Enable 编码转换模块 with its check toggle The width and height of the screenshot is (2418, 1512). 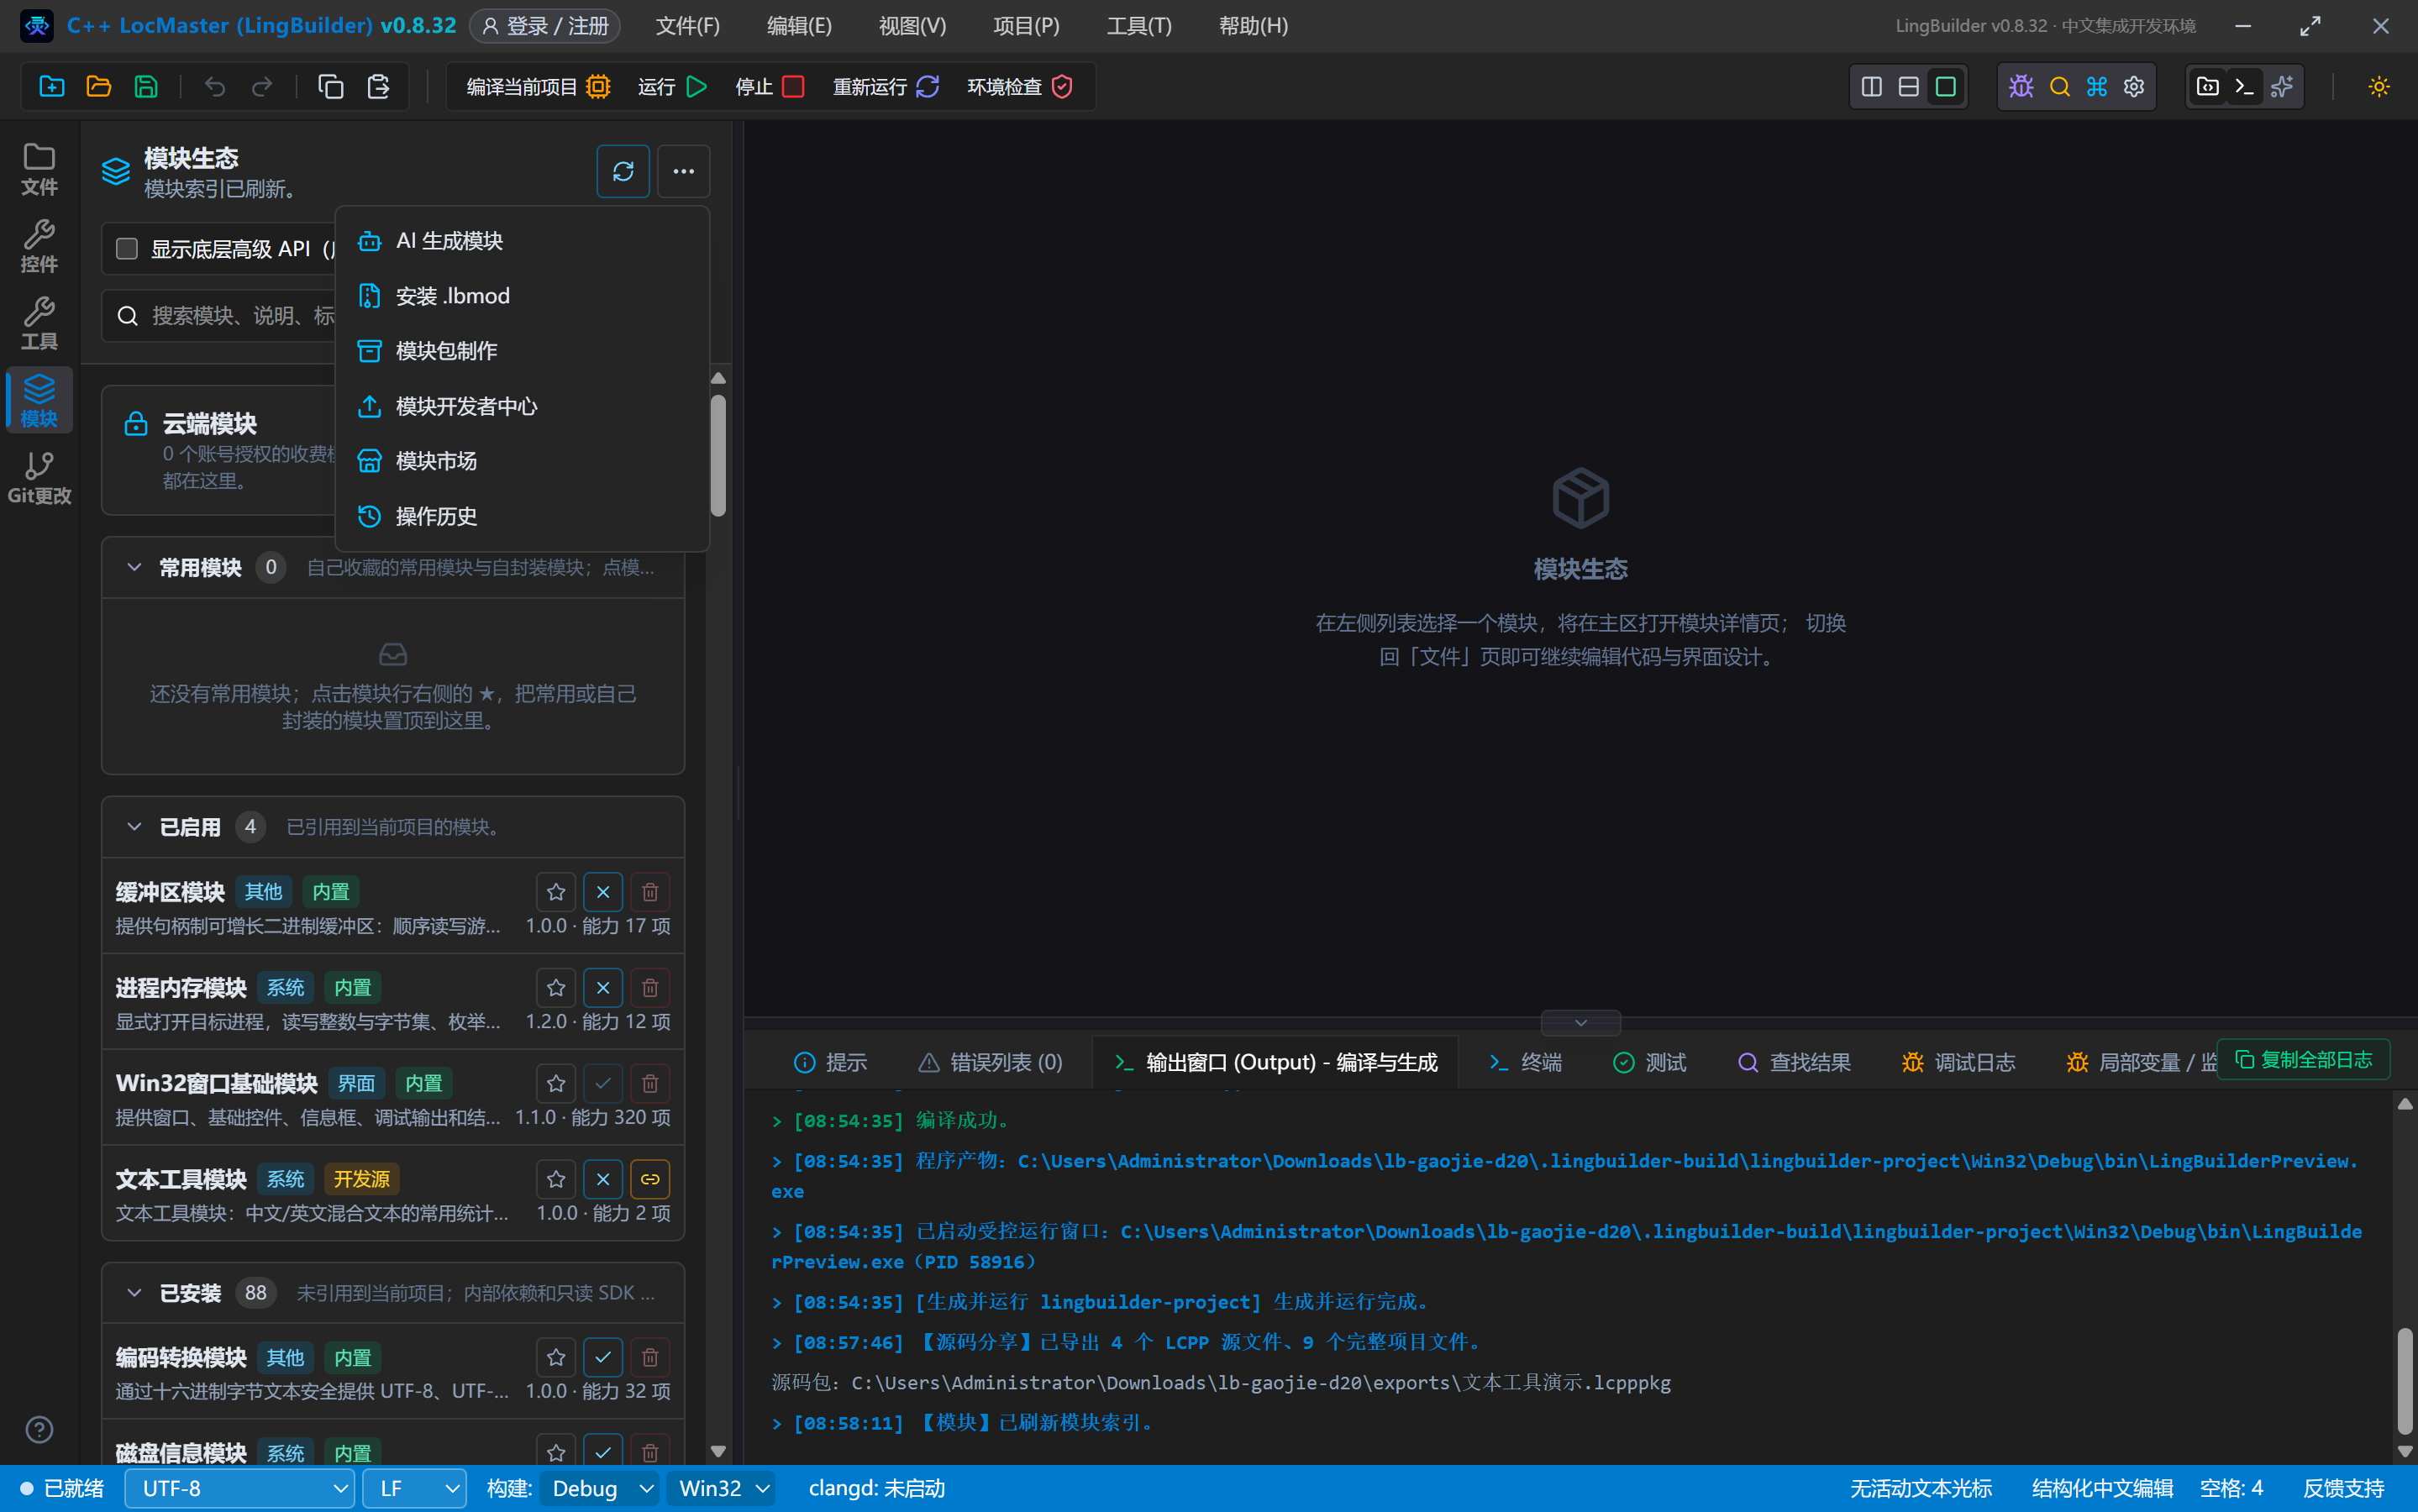coord(603,1358)
